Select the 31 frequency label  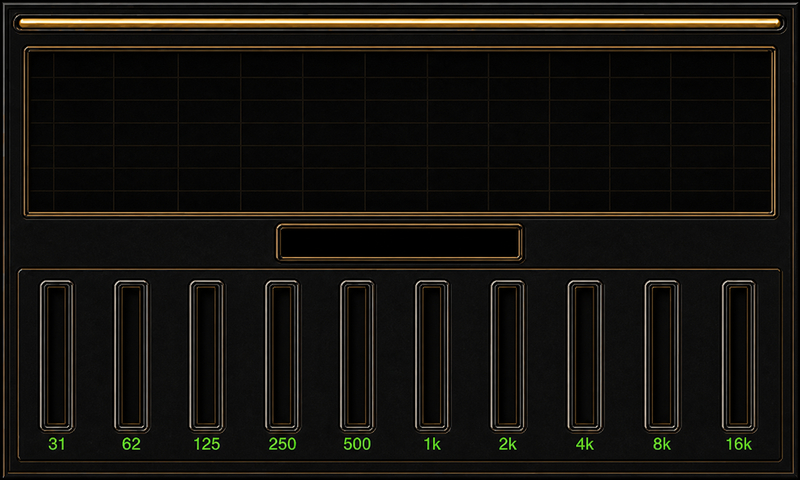[x=57, y=444]
